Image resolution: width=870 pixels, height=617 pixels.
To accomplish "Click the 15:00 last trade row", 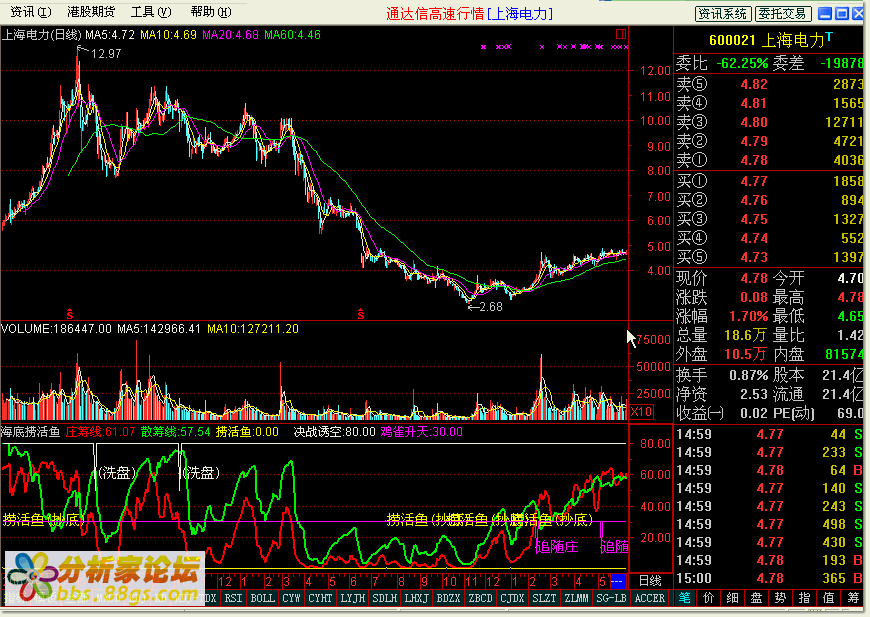I will [768, 578].
